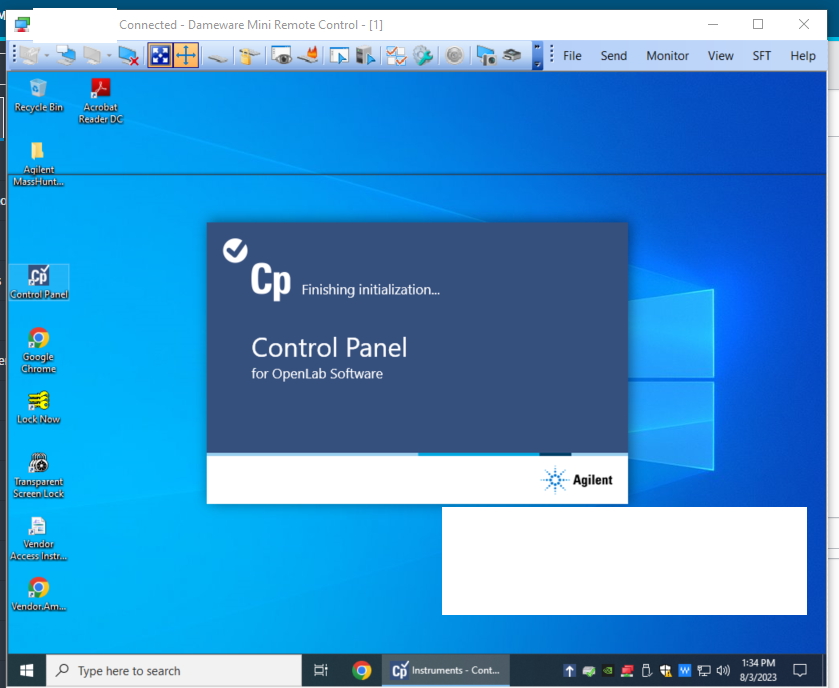Select the Google Chrome desktop shortcut
839x688 pixels.
(x=39, y=350)
